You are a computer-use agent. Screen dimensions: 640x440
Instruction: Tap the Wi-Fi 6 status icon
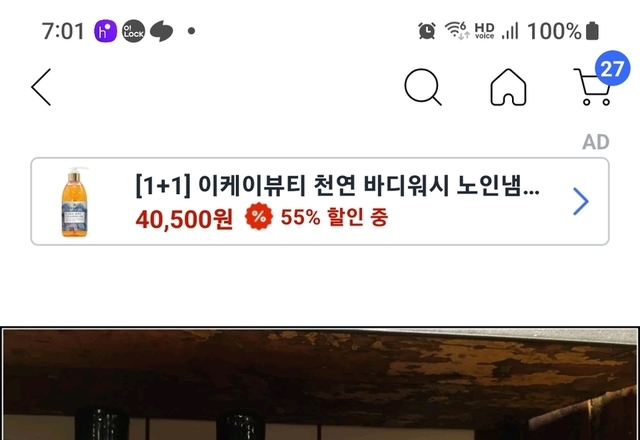(457, 31)
